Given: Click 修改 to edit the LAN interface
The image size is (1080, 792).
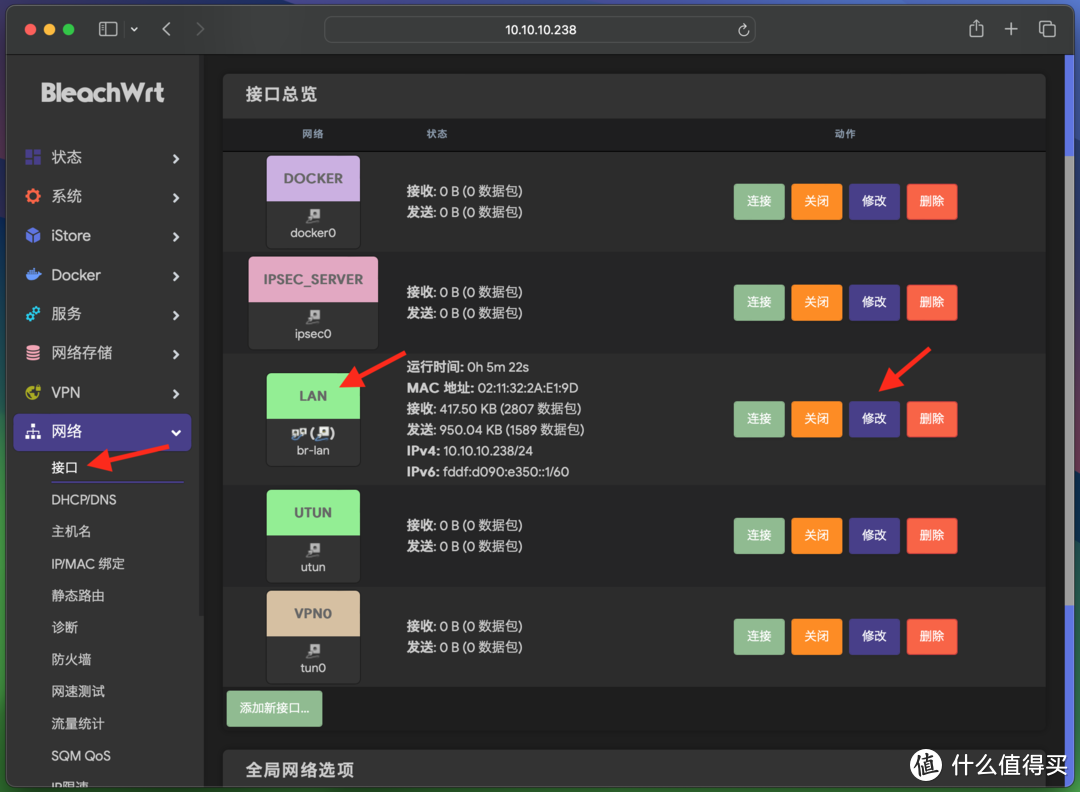Looking at the screenshot, I should click(873, 419).
